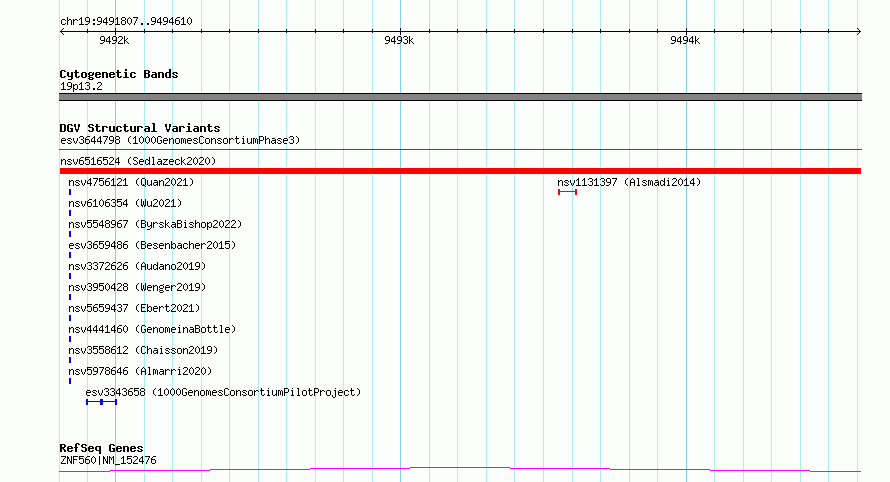Open the RefSeq Genes track heading

(x=101, y=448)
